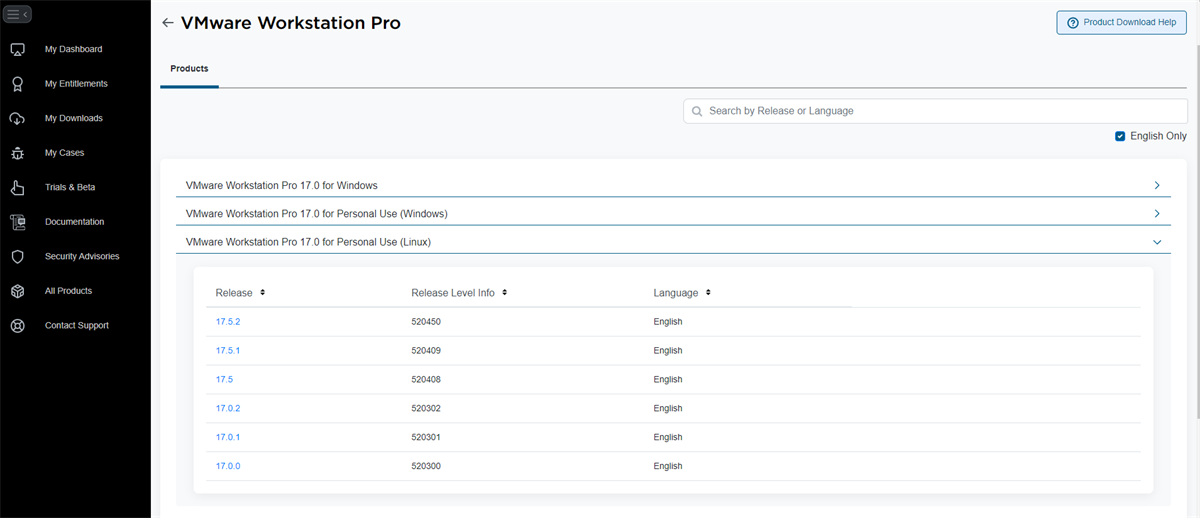This screenshot has width=1200, height=518.
Task: Click release level value 520302
Action: tap(426, 408)
